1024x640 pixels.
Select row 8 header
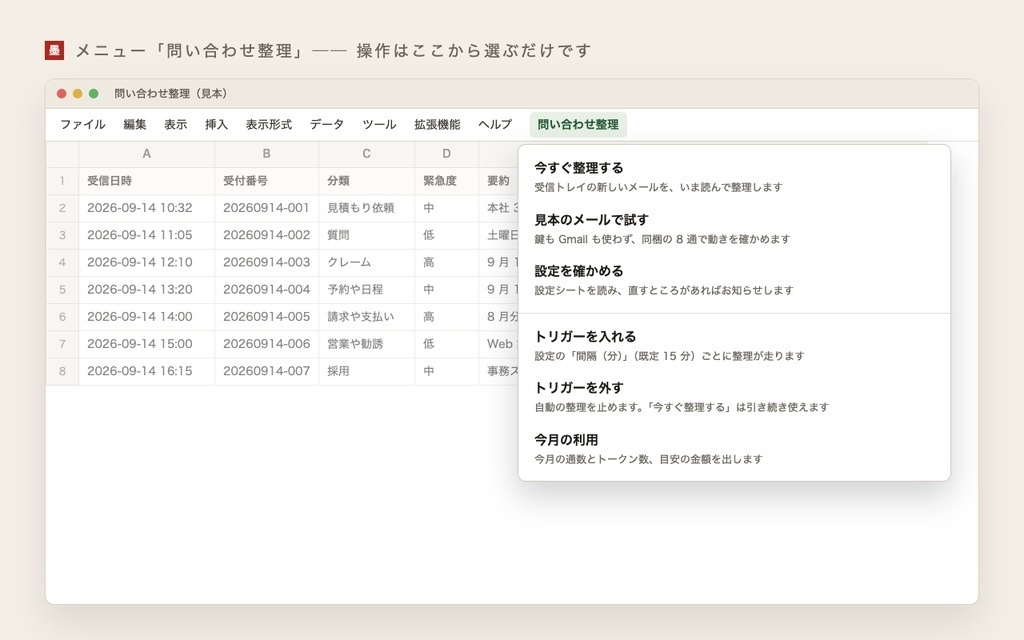62,371
